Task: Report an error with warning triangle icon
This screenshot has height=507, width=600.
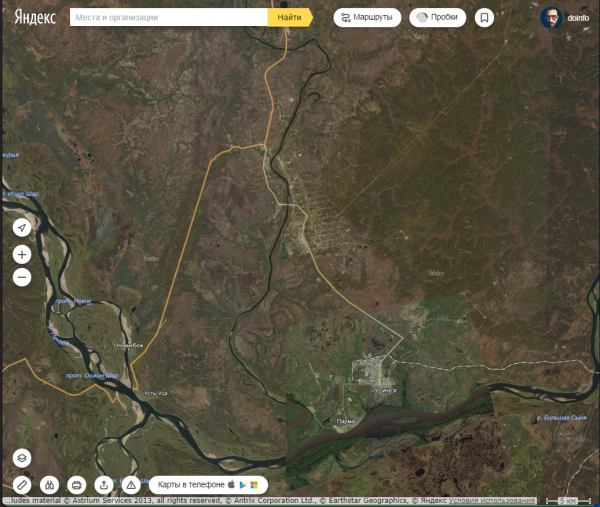Action: click(x=131, y=485)
